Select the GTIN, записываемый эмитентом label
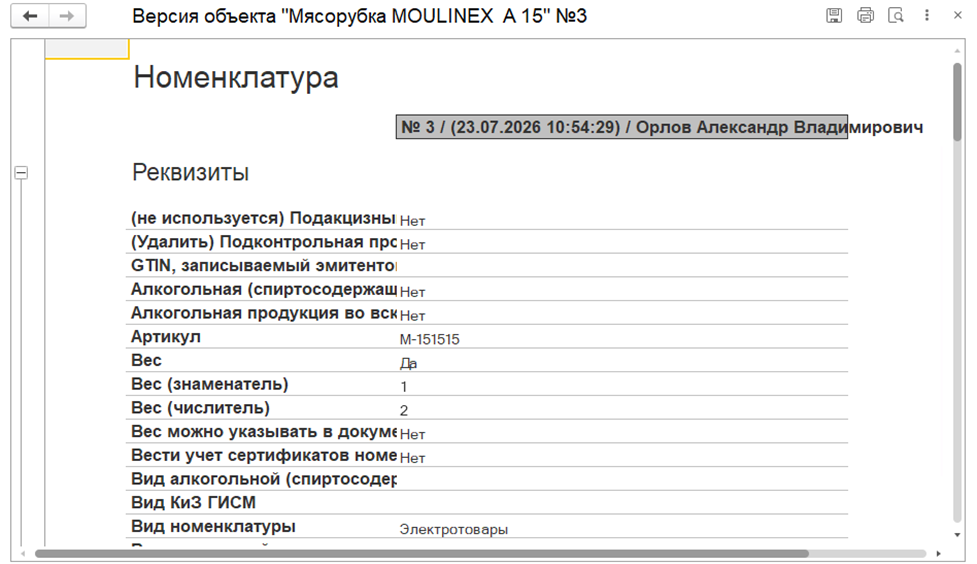Screen dimensions: 977x564 264,266
